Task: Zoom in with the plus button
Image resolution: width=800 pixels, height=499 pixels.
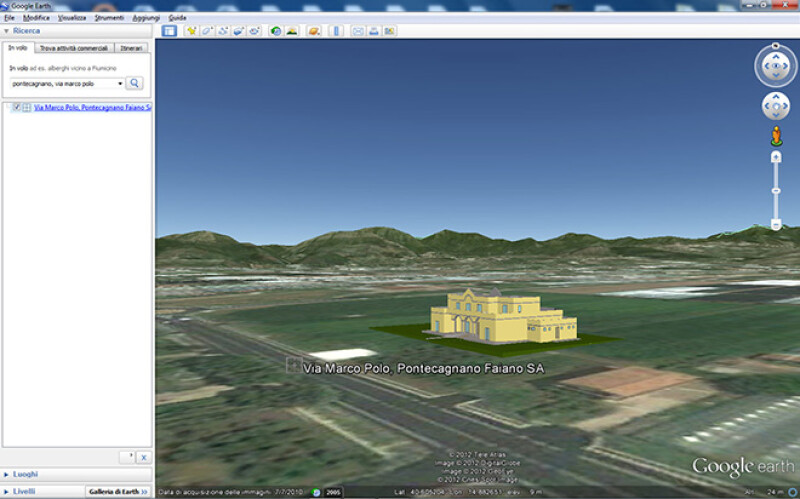Action: [776, 157]
